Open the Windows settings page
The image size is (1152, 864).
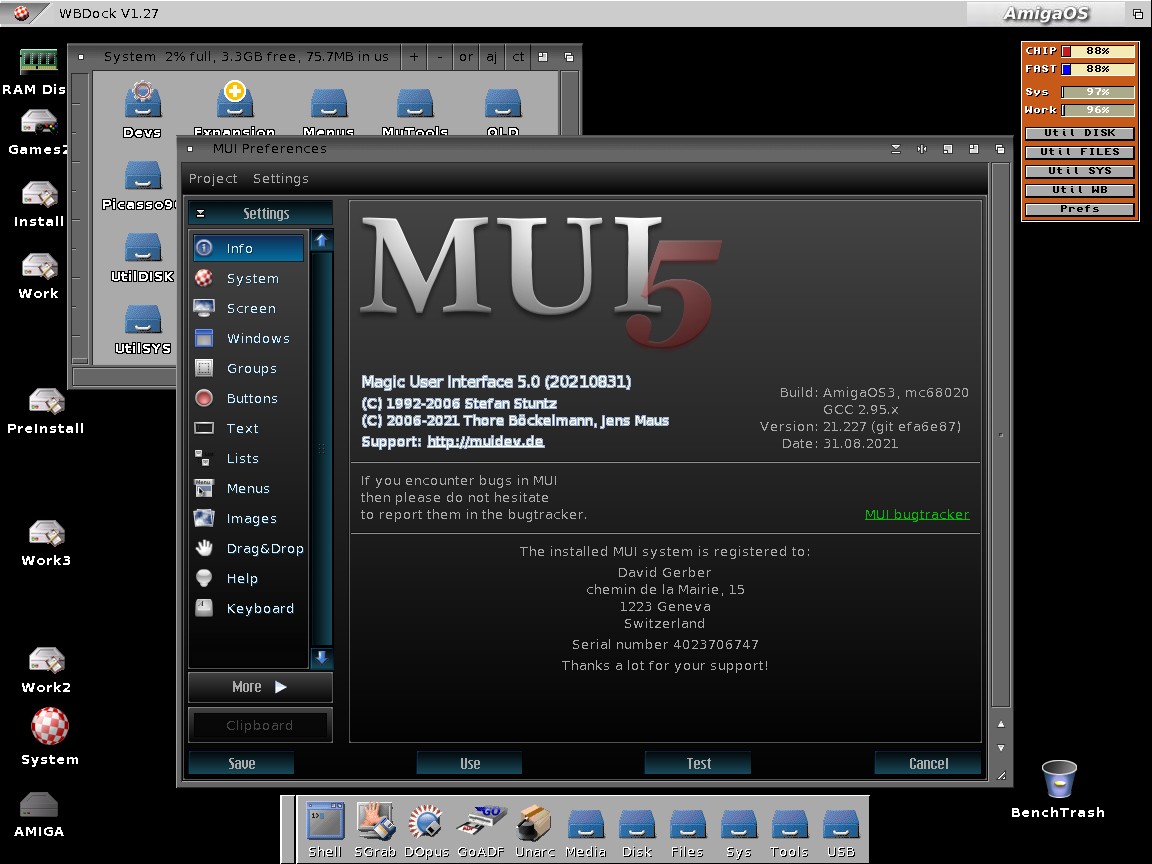pyautogui.click(x=248, y=339)
